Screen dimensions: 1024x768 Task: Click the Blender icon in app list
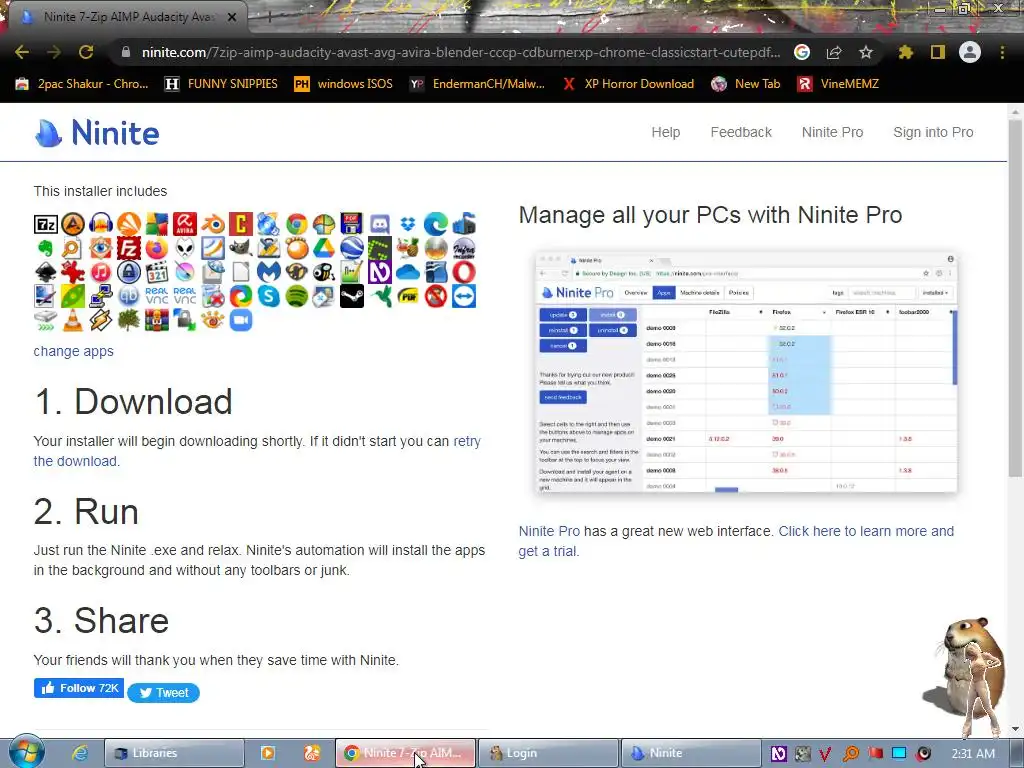(213, 225)
